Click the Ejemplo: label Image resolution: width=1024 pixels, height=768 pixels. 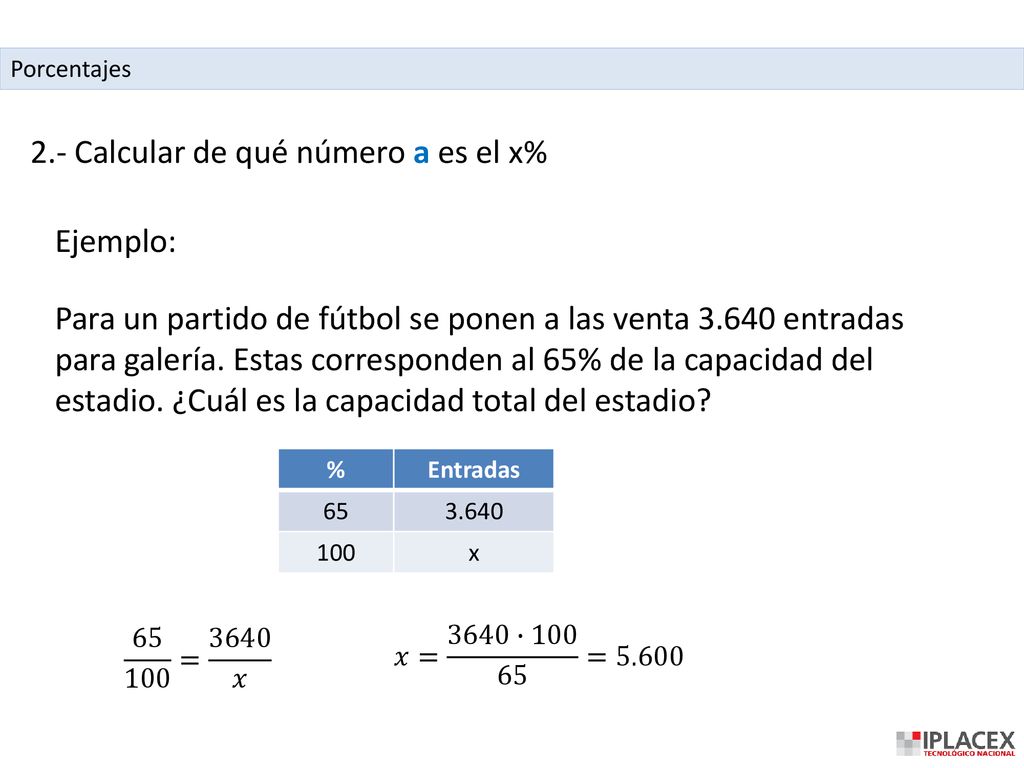[x=116, y=242]
